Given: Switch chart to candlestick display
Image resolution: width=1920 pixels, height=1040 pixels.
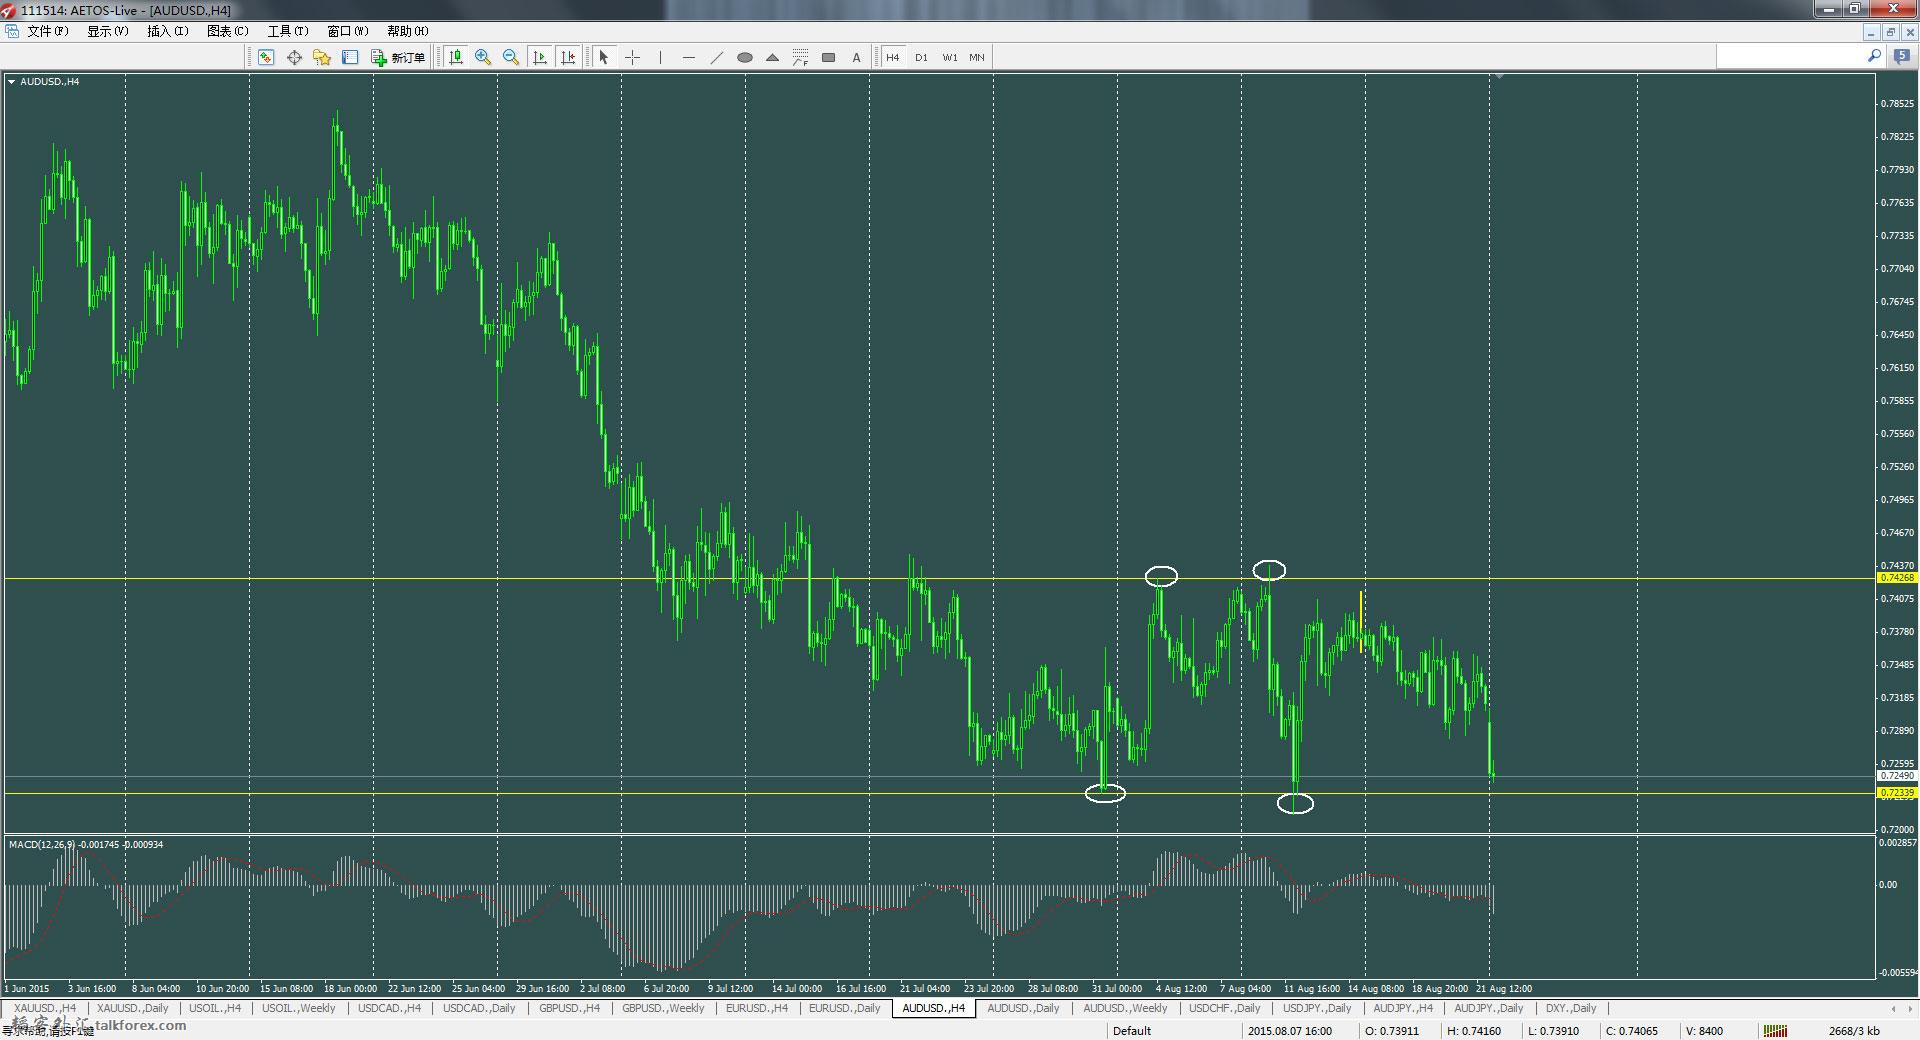Looking at the screenshot, I should (456, 57).
